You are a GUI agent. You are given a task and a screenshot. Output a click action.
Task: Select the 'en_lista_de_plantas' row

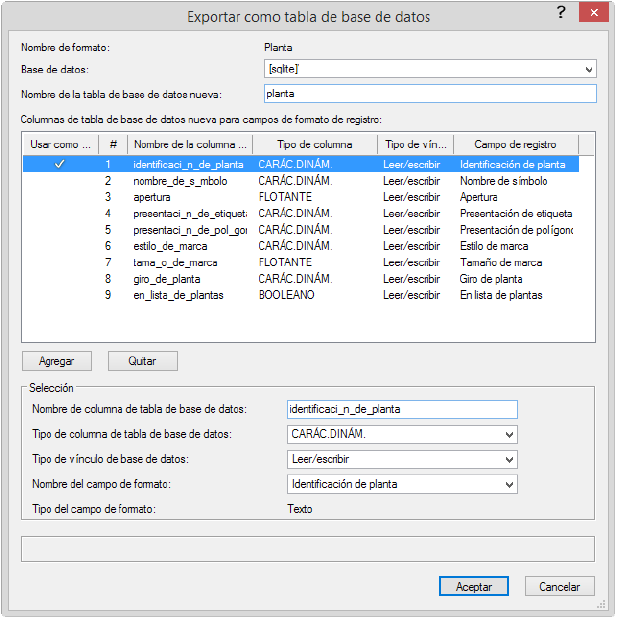tap(301, 295)
